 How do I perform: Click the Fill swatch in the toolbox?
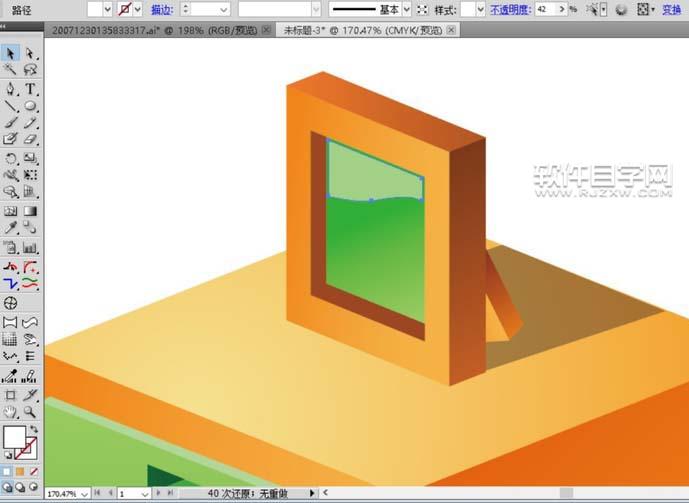click(15, 437)
